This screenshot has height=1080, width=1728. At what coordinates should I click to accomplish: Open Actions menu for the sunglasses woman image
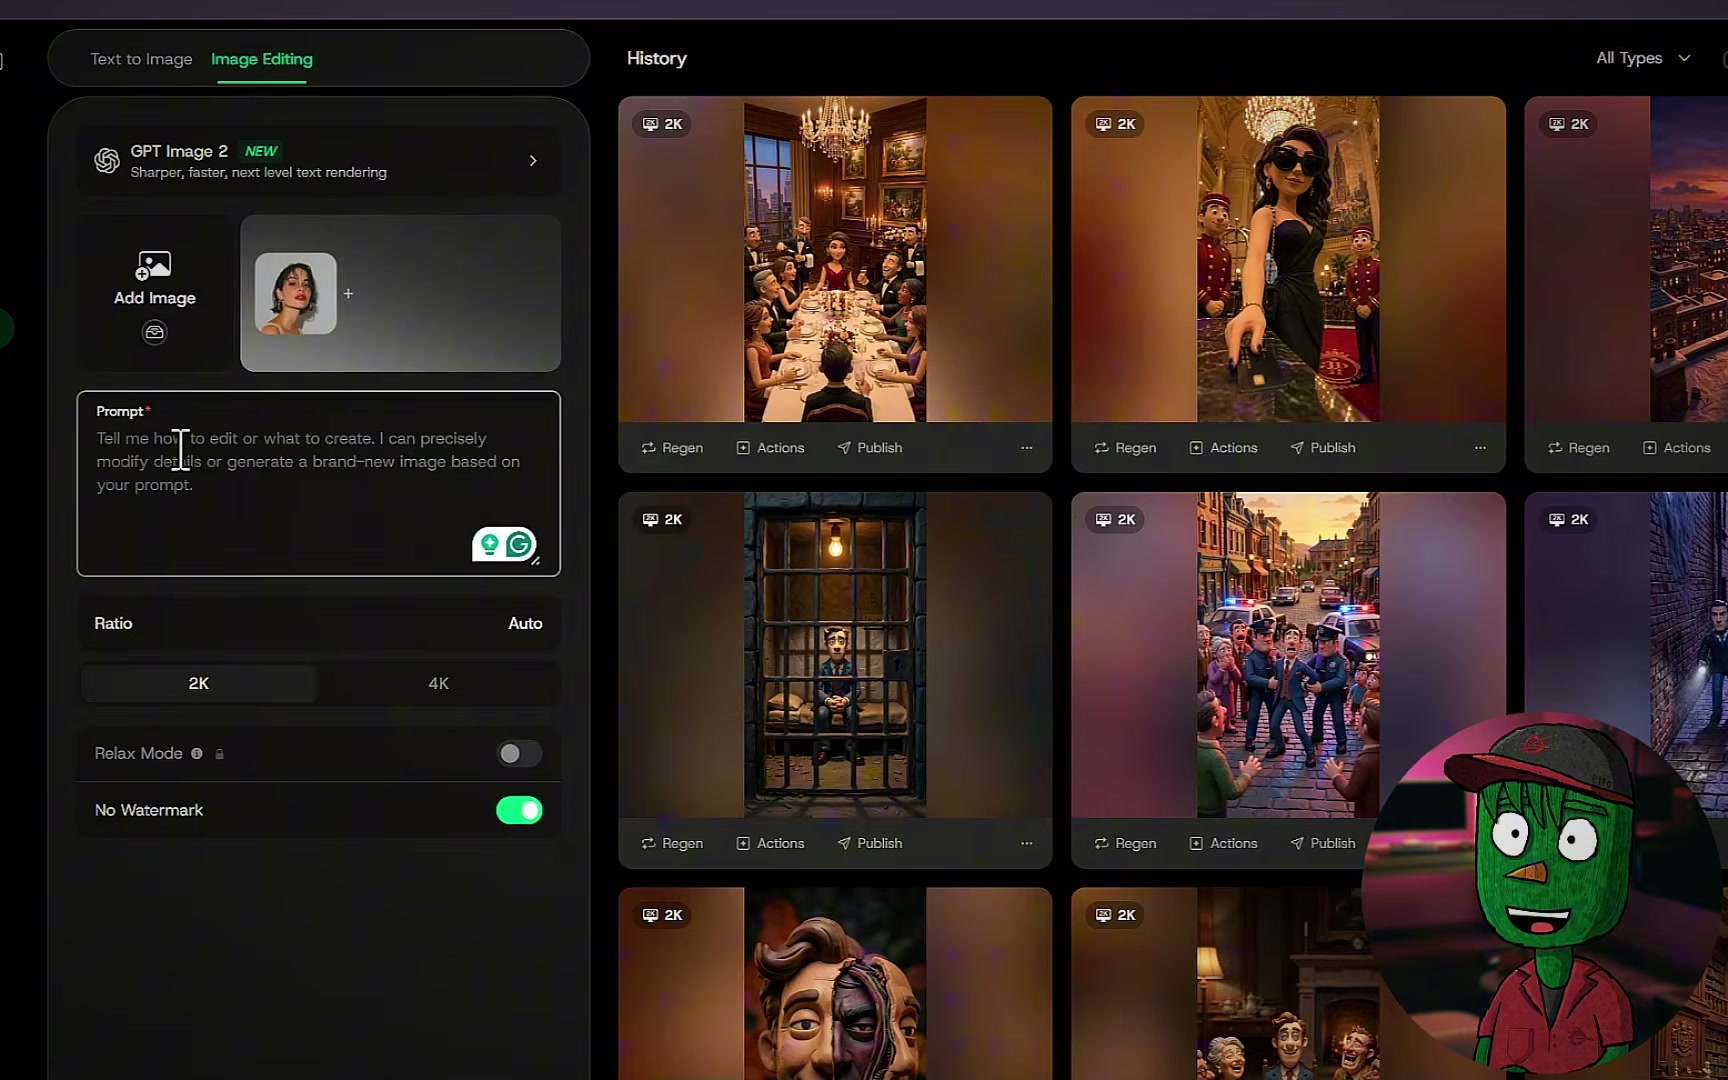(1223, 448)
